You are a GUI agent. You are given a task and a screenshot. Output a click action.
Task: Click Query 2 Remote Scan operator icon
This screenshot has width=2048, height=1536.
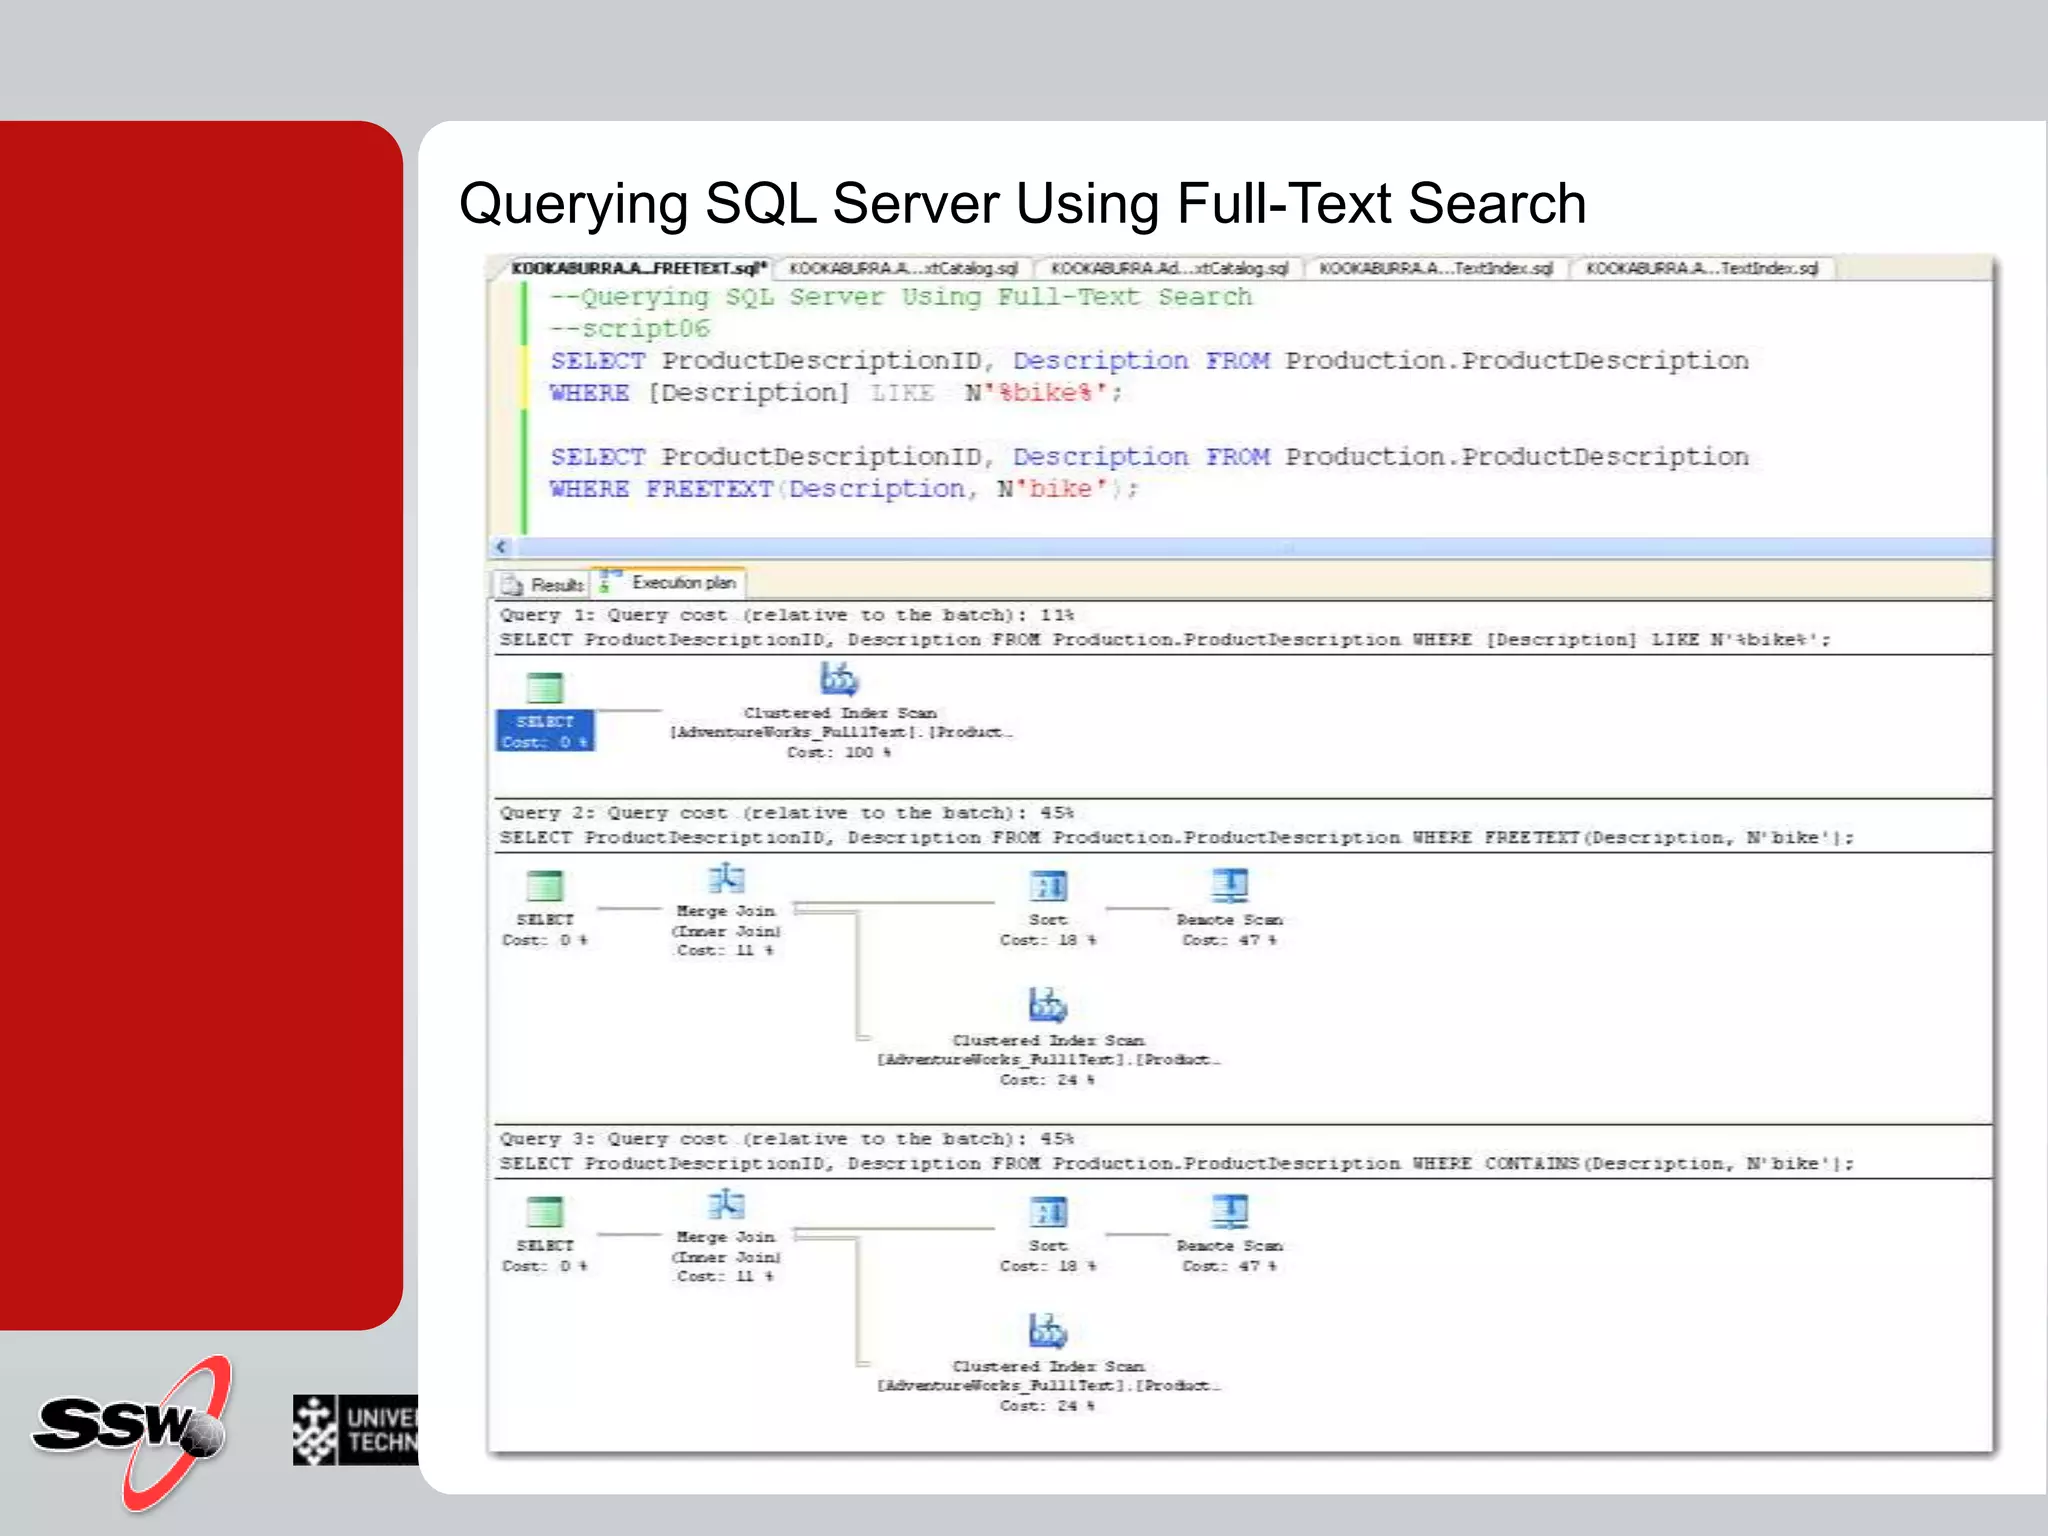pyautogui.click(x=1229, y=885)
